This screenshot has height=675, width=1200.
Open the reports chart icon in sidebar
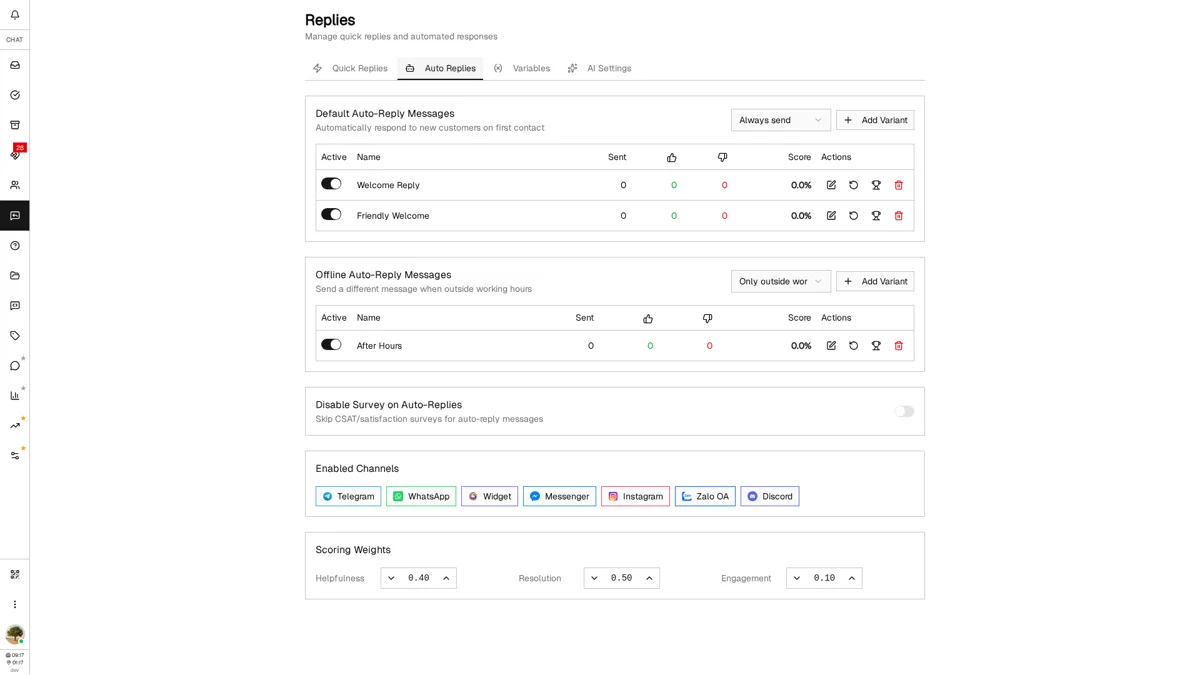click(x=15, y=396)
